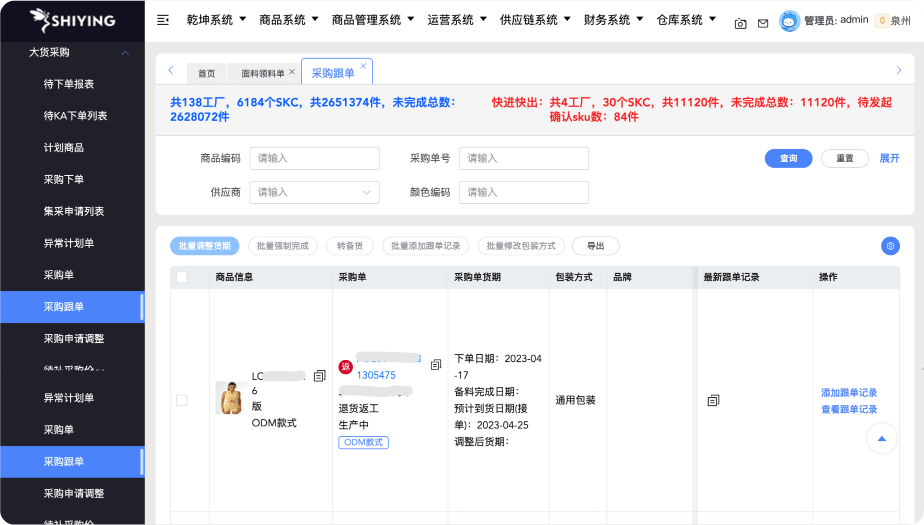Viewport: 924px width, 525px height.
Task: Copy the purchase order number 1305475
Action: click(x=436, y=365)
